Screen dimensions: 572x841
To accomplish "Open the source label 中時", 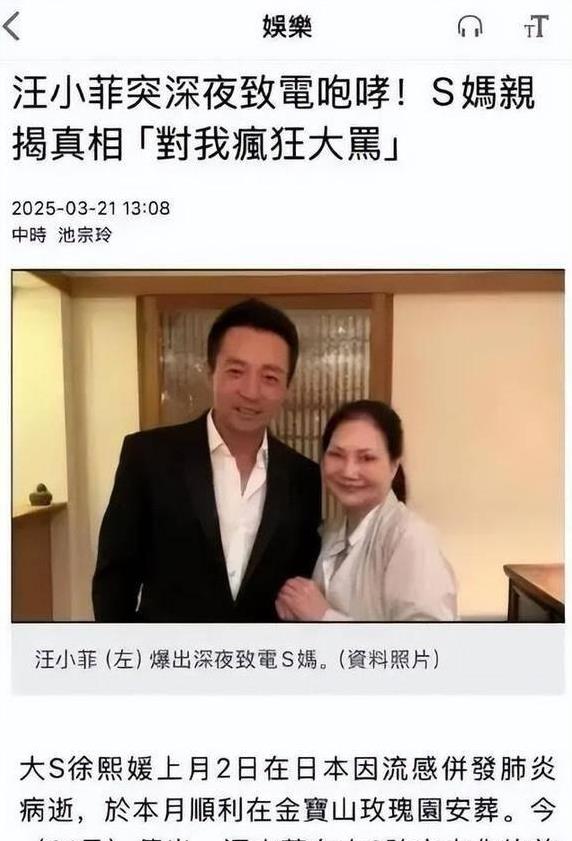I will pos(29,235).
